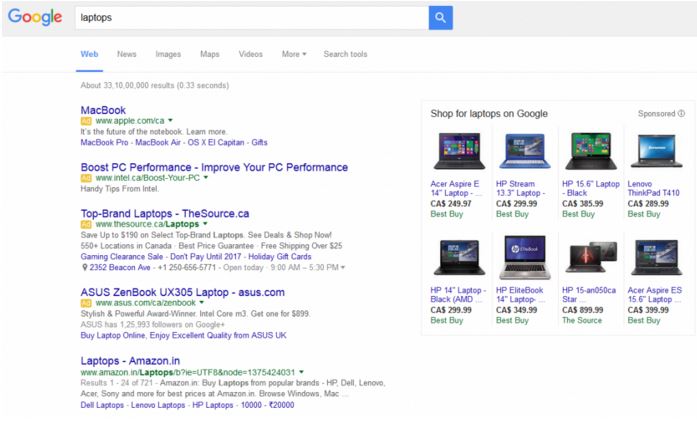The image size is (697, 421).
Task: Follow the 10000 - ₹20000 price sitelink
Action: 267,405
